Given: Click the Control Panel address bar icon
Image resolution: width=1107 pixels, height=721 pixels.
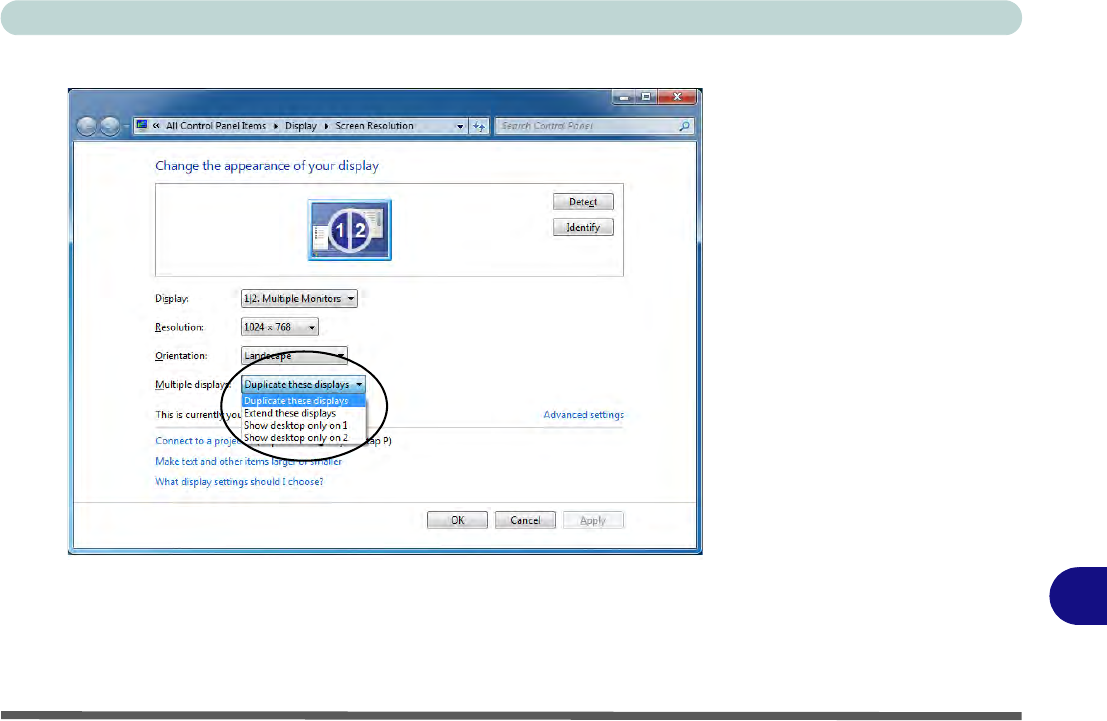Looking at the screenshot, I should coord(142,126).
